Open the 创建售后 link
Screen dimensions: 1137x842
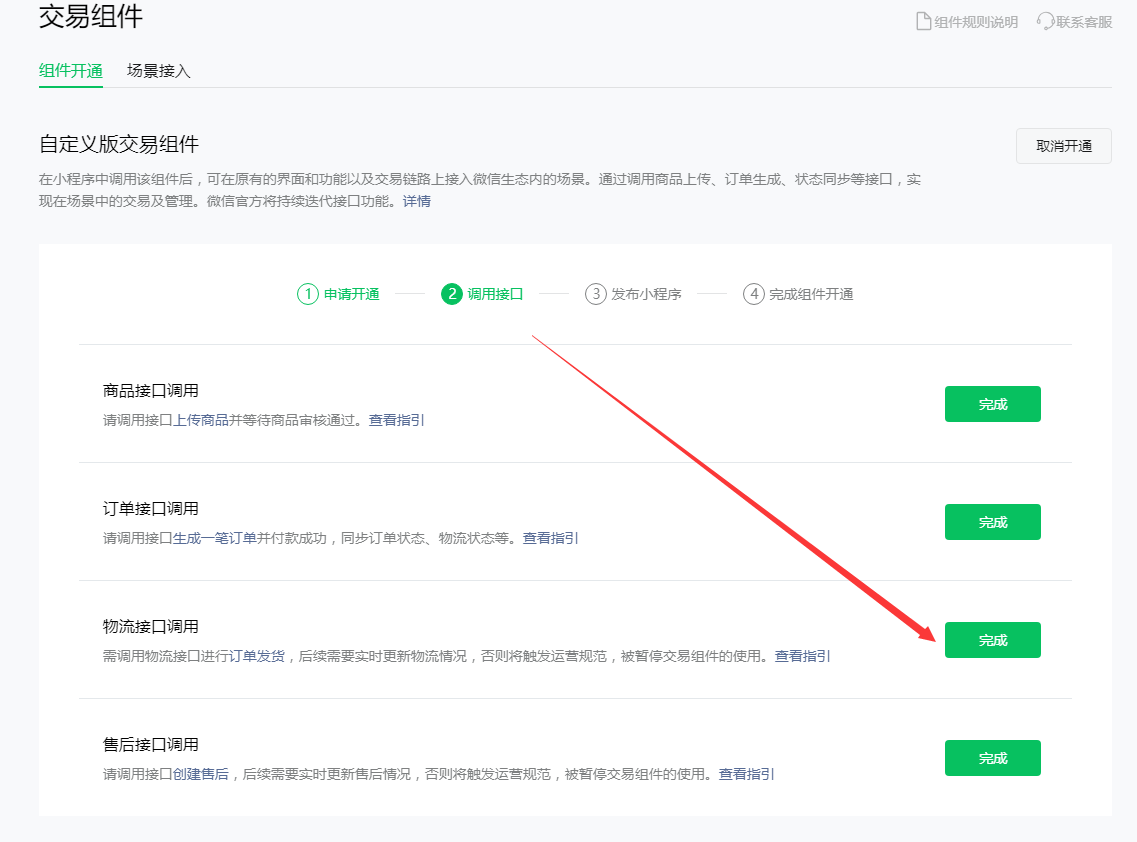(201, 774)
